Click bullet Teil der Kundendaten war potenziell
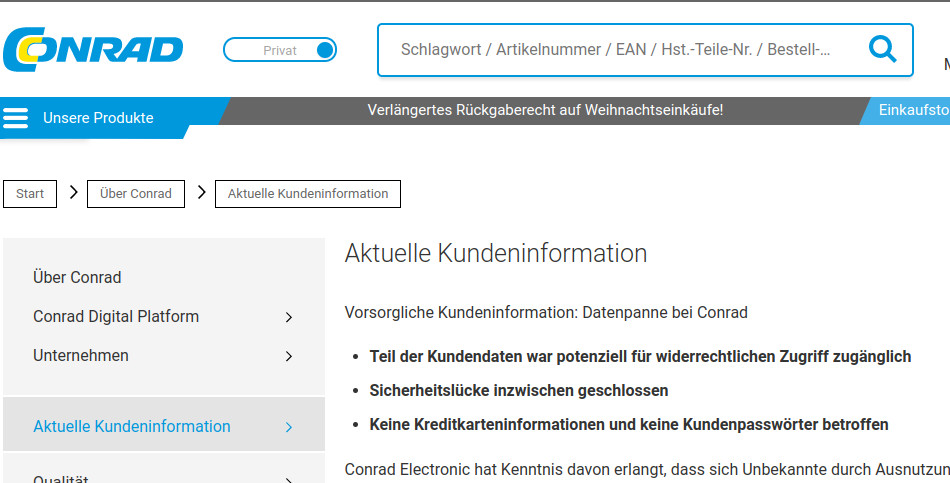 click(640, 357)
